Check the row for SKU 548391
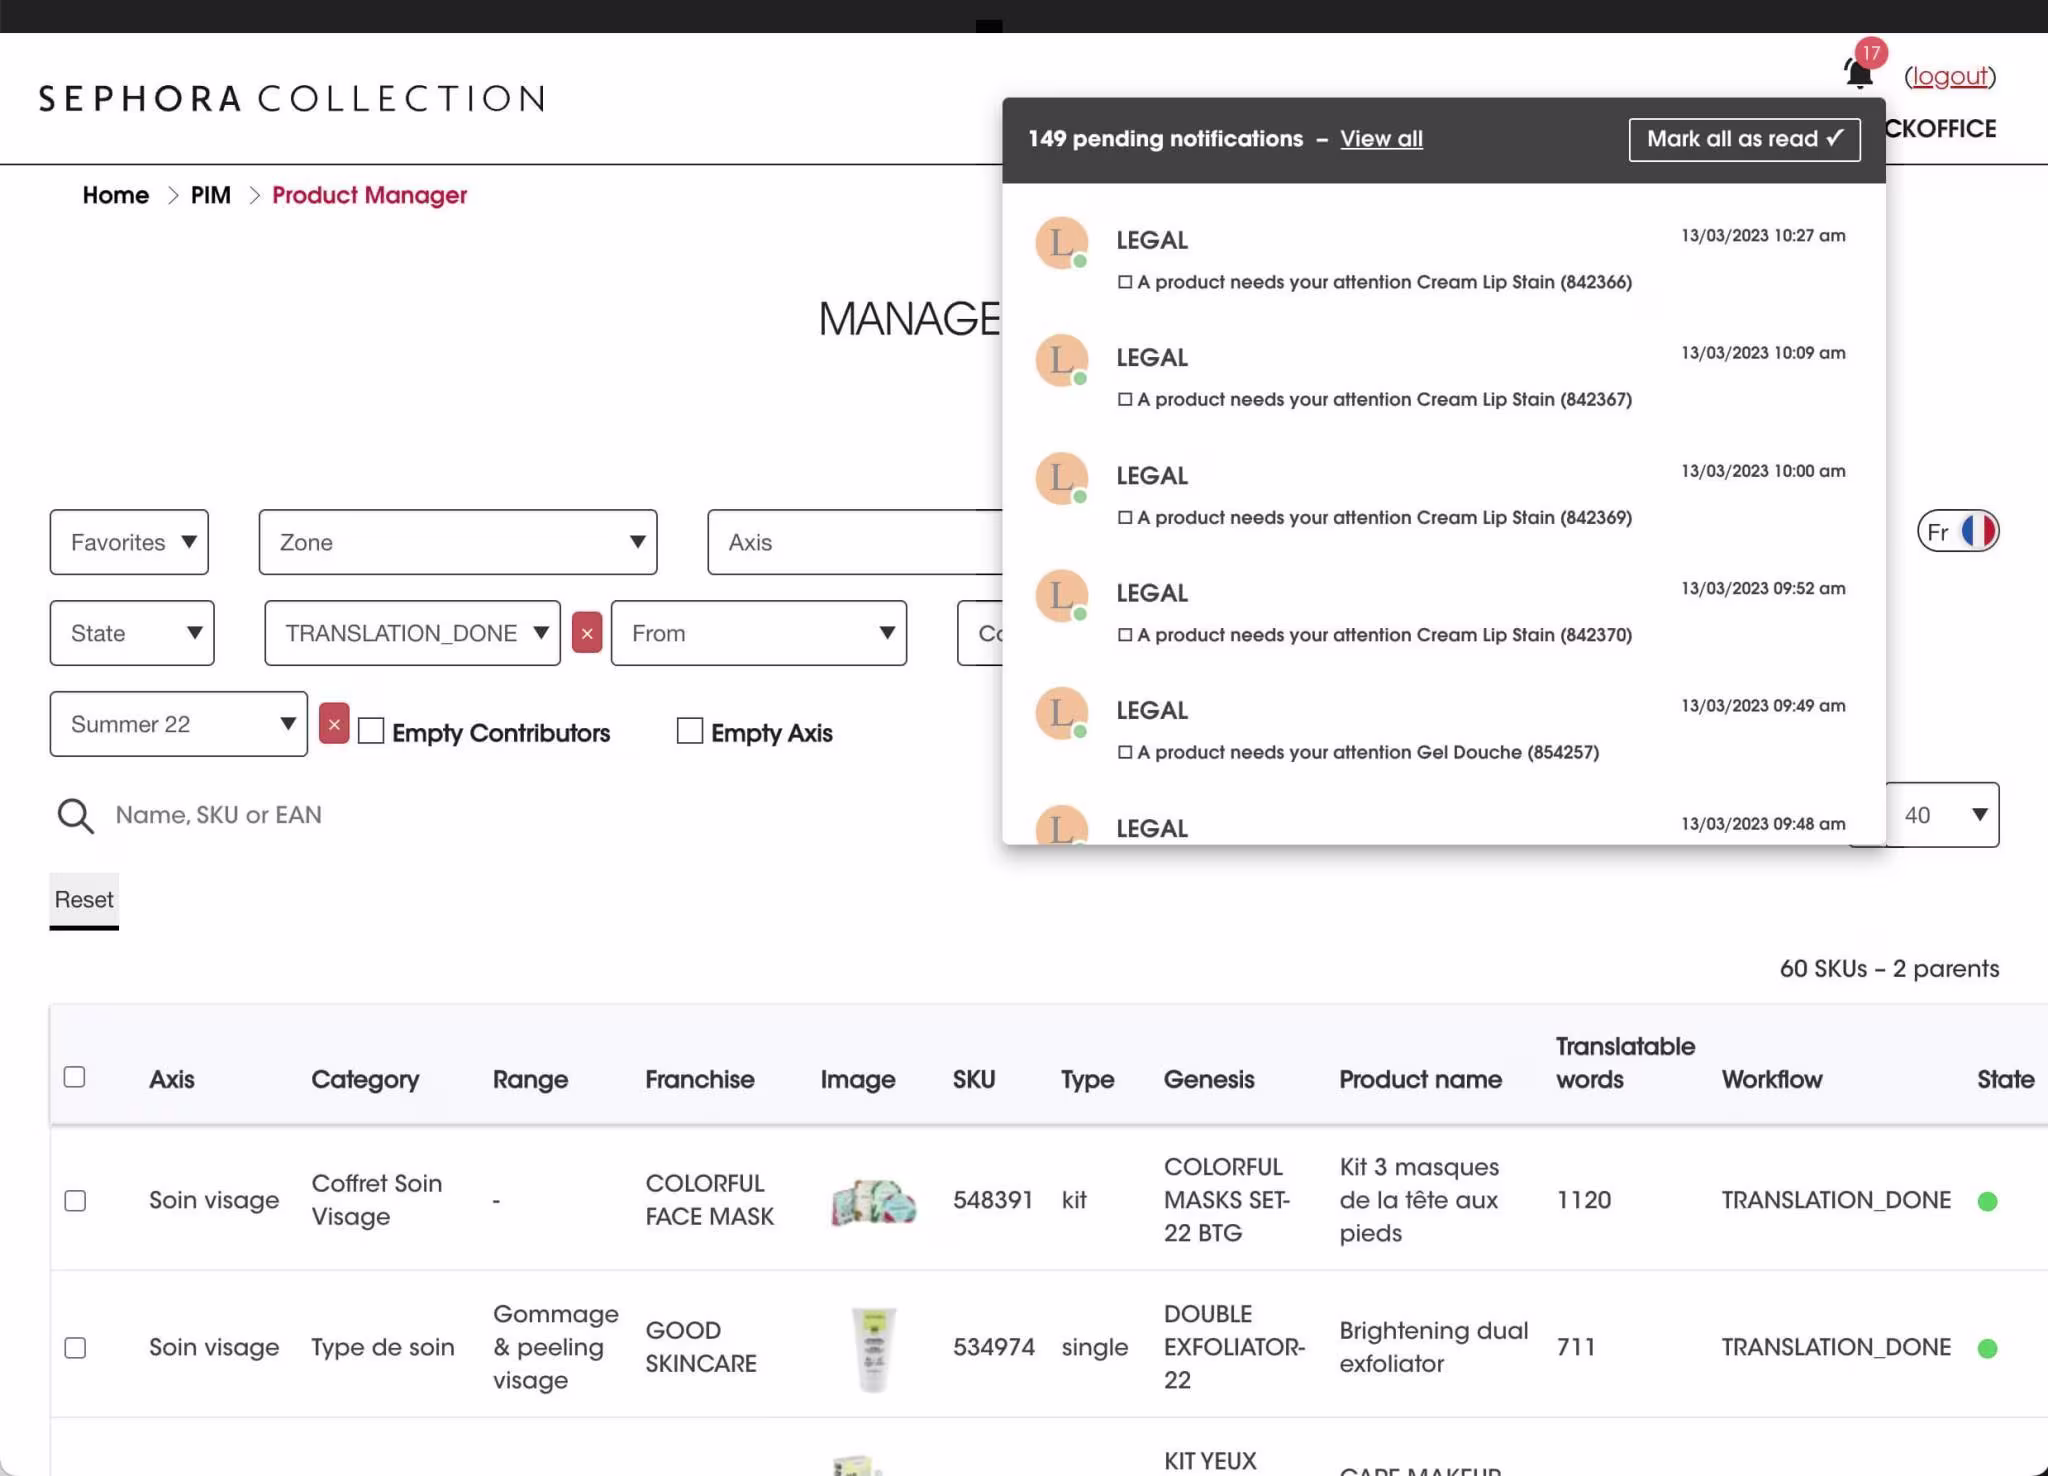This screenshot has height=1476, width=2048. 75,1201
